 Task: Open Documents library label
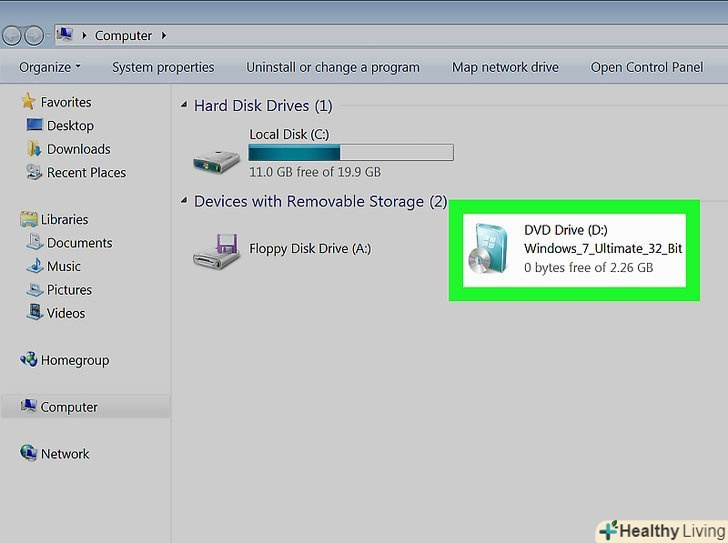coord(79,243)
